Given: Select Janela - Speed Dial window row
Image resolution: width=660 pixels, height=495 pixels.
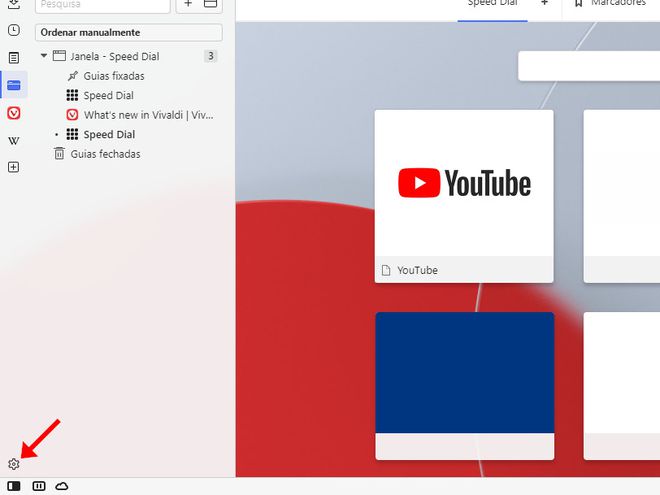Looking at the screenshot, I should 129,56.
